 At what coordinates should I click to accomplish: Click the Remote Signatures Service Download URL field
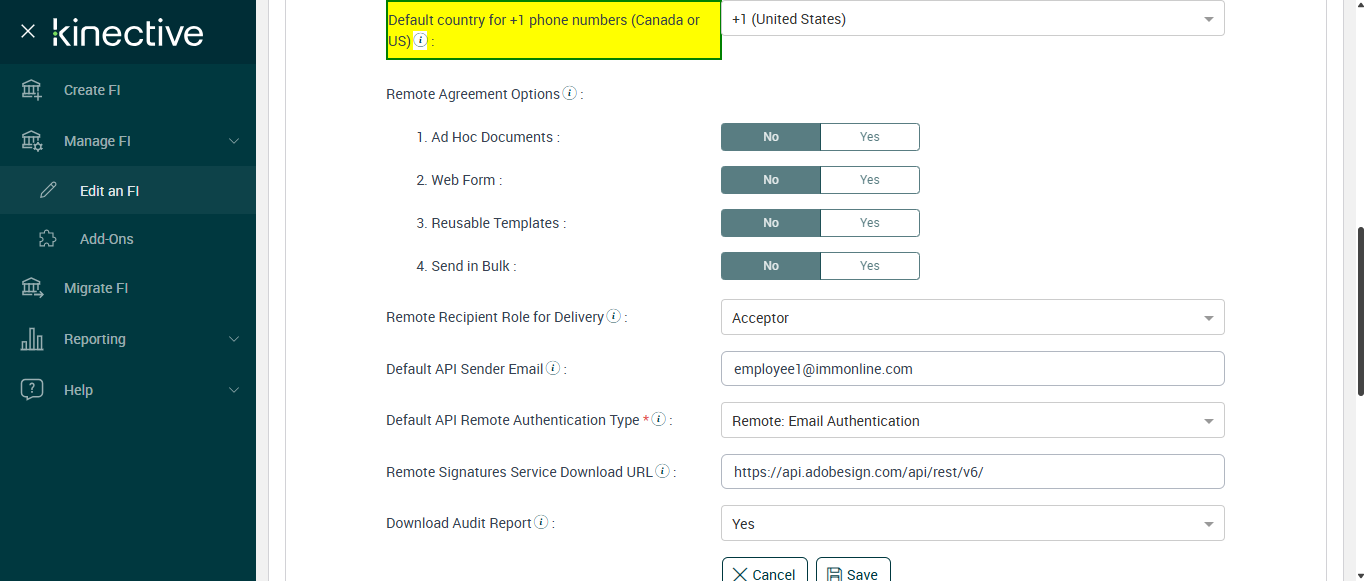(x=972, y=472)
